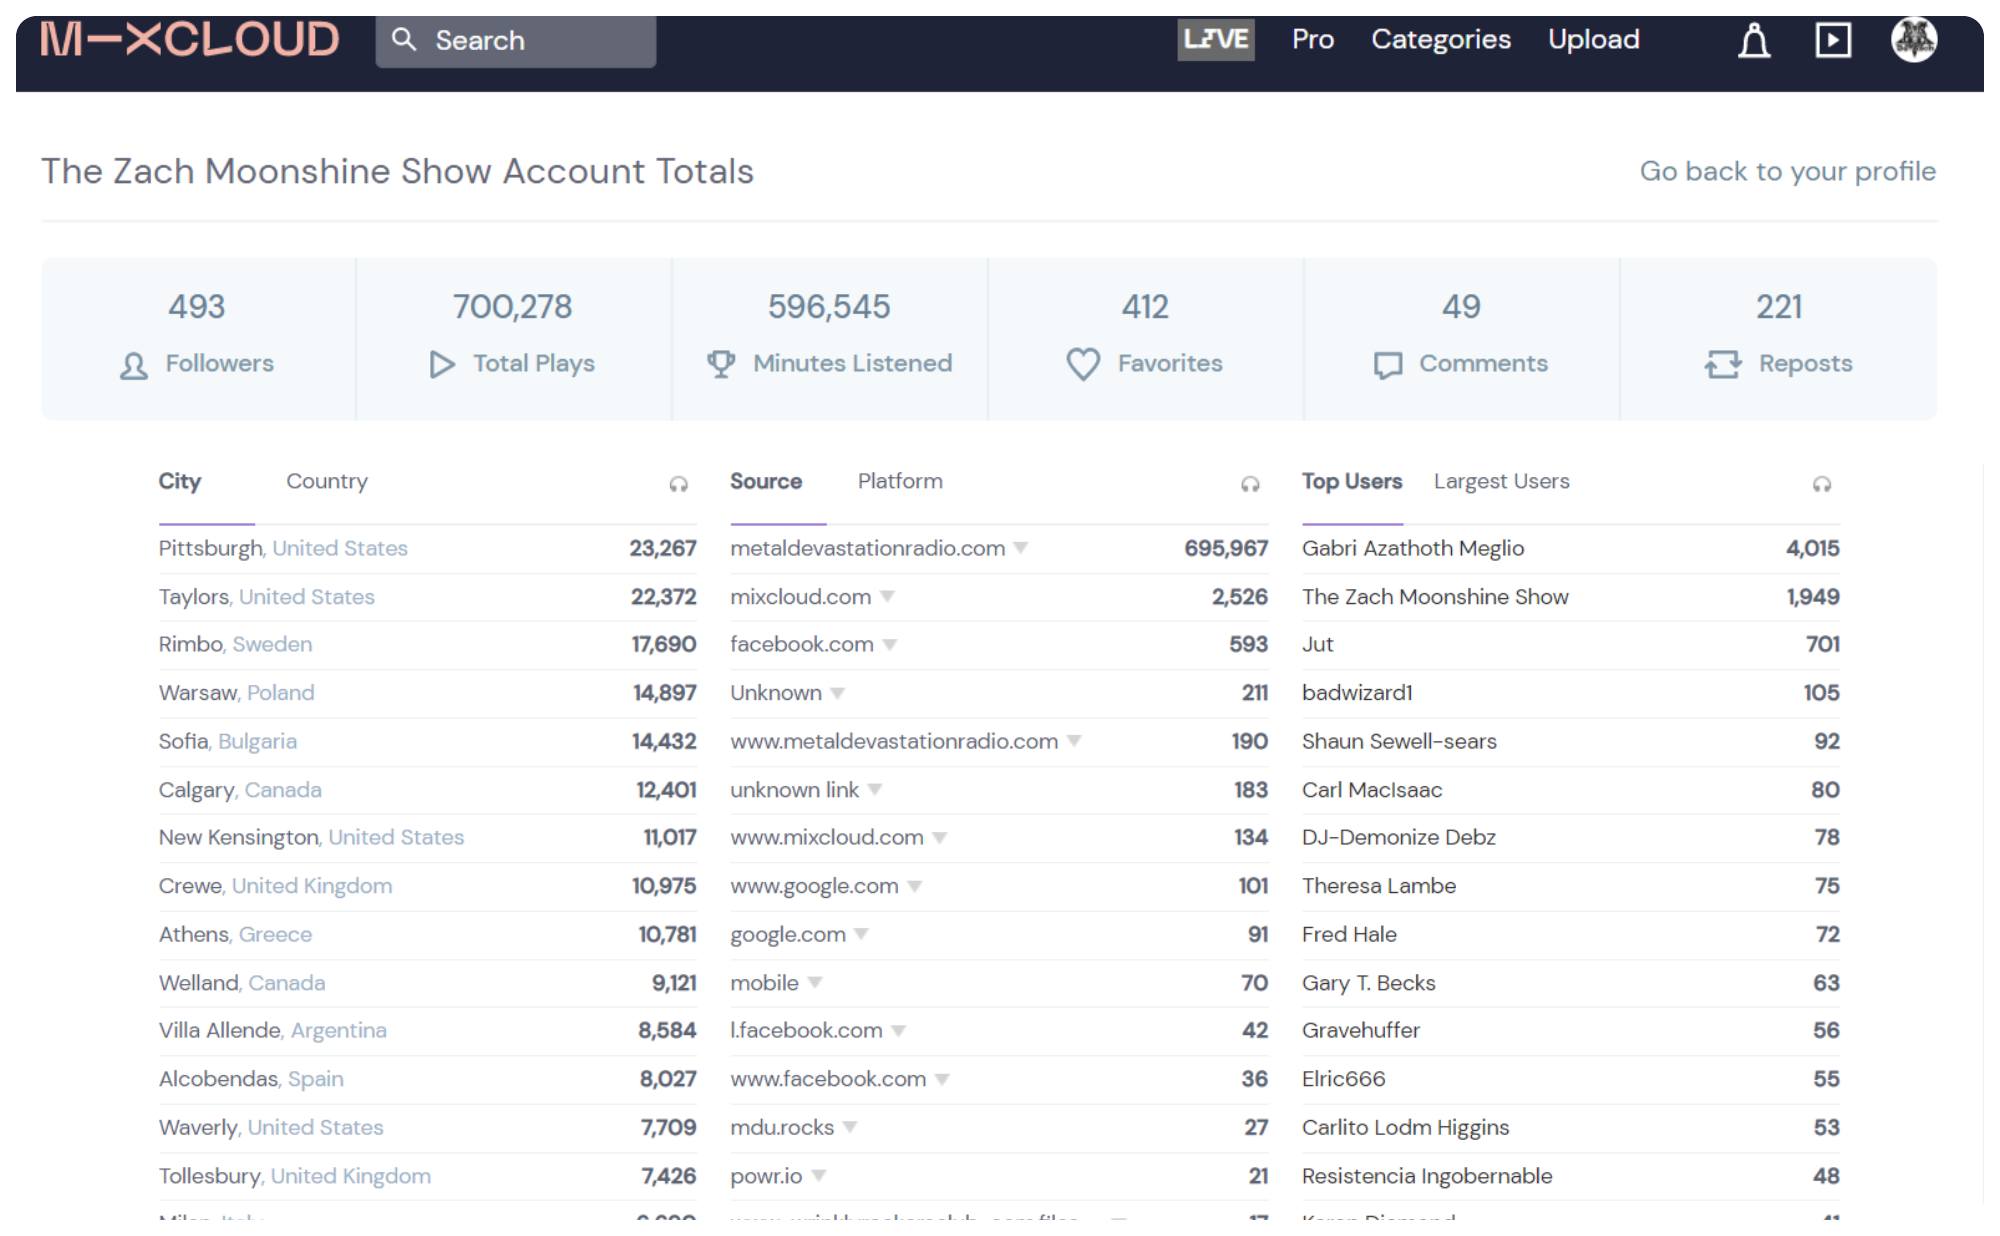Click headphones icon in City table header

(x=678, y=484)
